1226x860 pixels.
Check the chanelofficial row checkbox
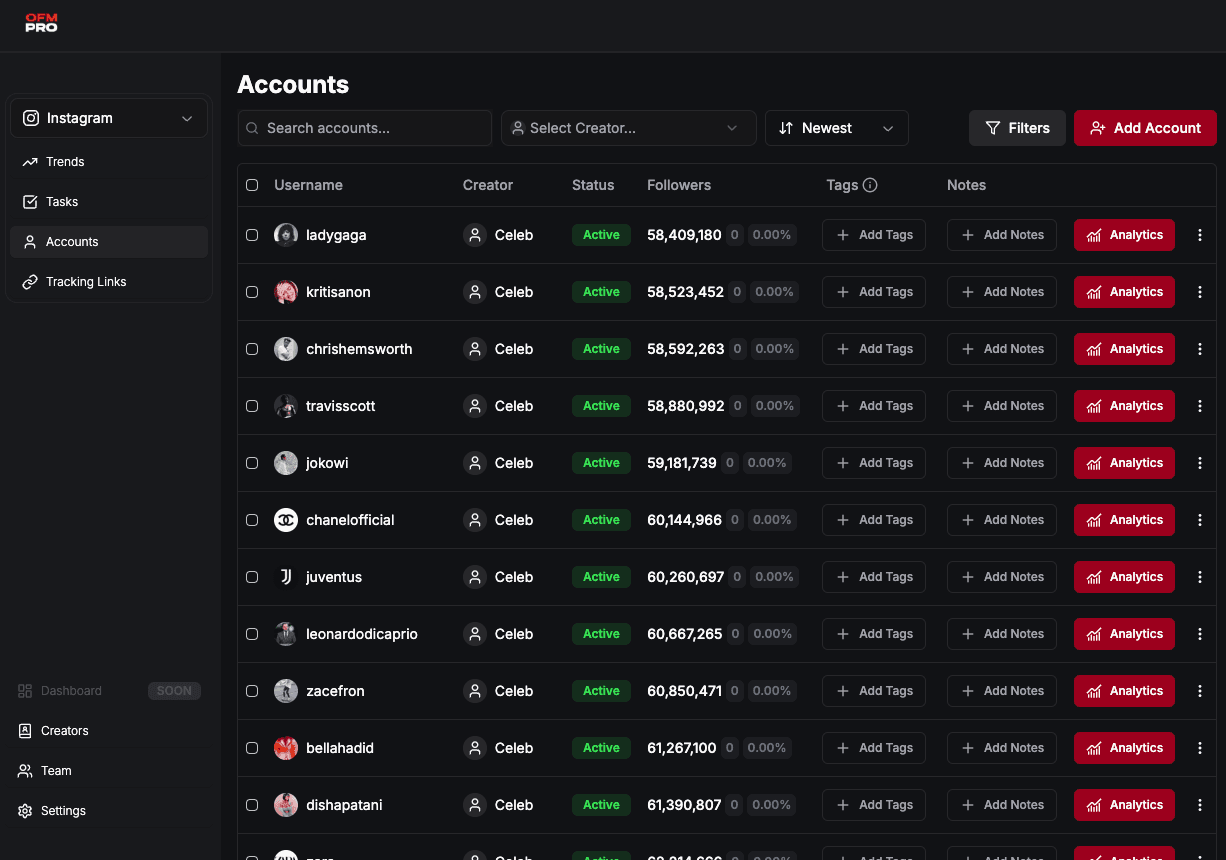click(x=252, y=520)
